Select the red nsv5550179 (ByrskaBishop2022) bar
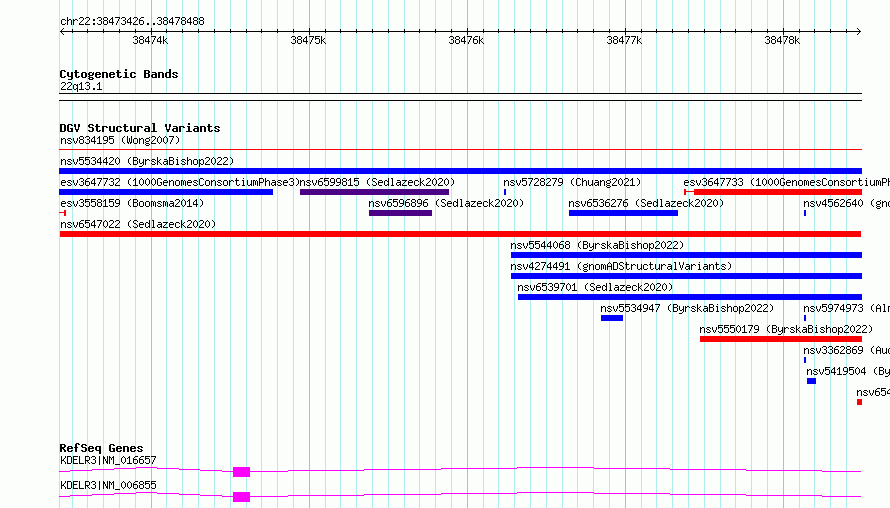 tap(780, 339)
